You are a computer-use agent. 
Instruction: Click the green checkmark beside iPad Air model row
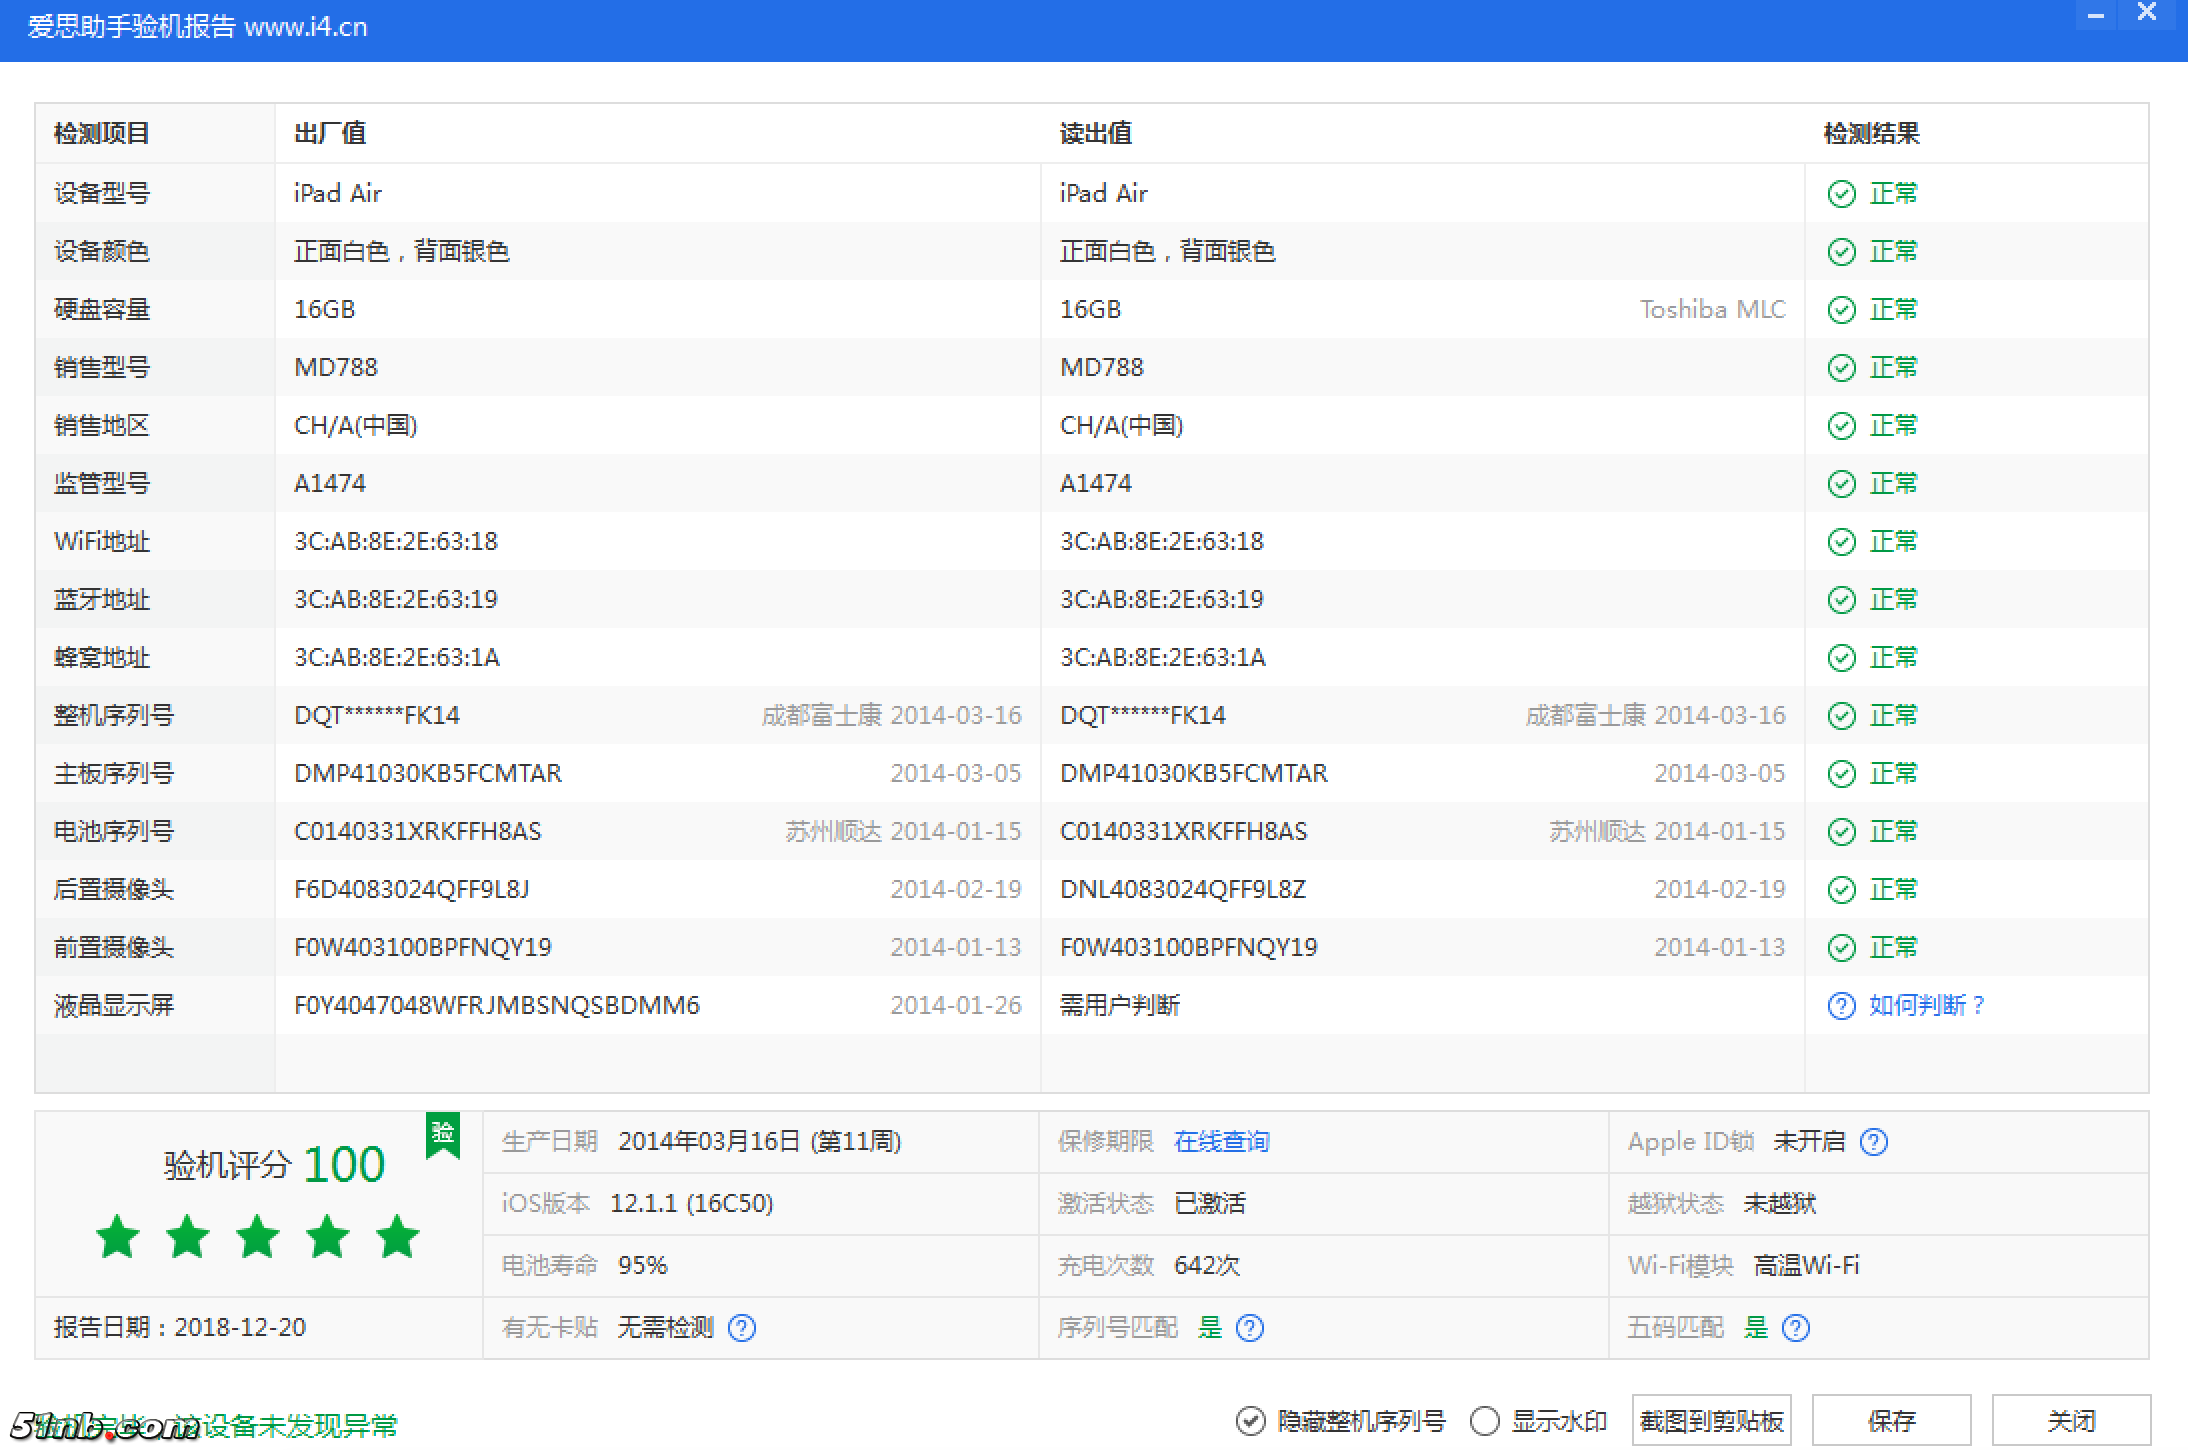[1843, 193]
